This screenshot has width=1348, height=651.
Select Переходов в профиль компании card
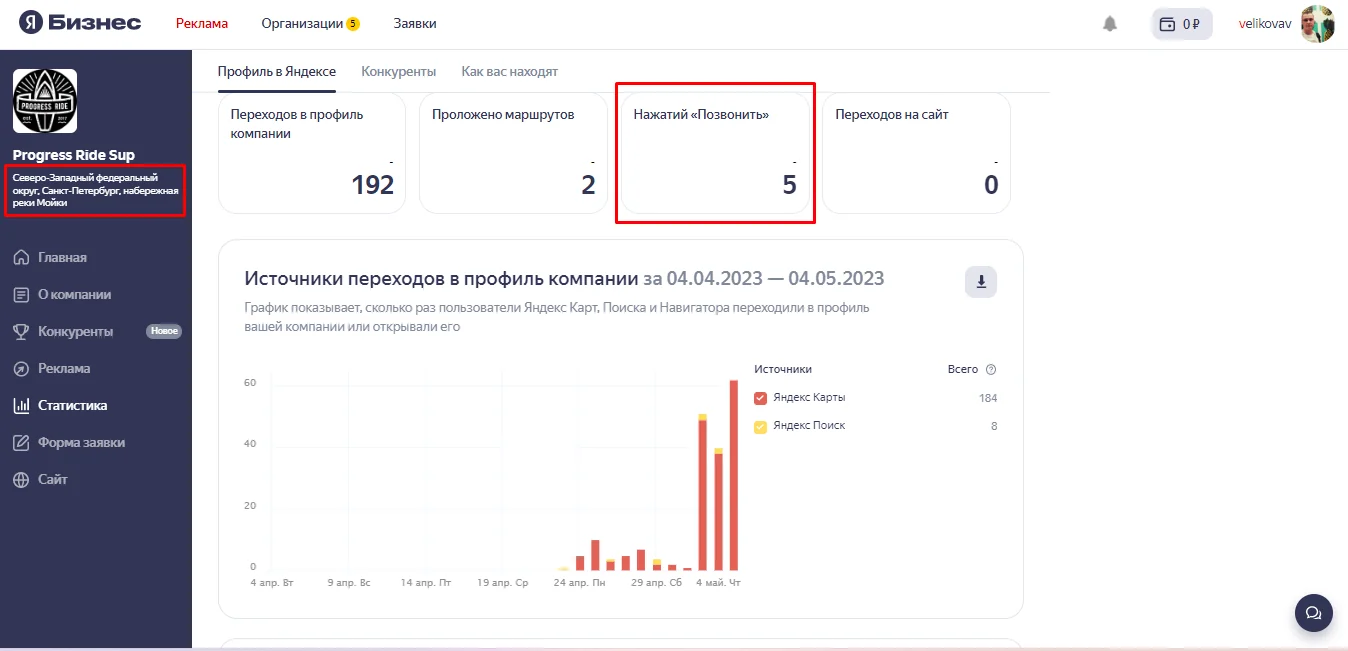pyautogui.click(x=312, y=153)
